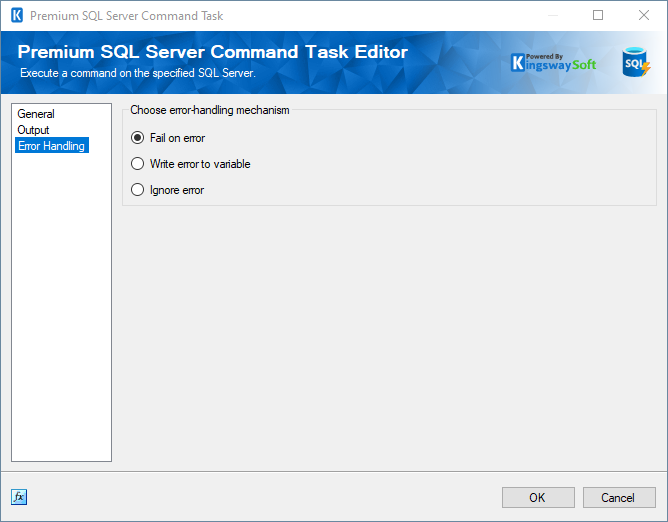
Task: Click the KingswaySoft K icon in title bar
Action: [17, 15]
